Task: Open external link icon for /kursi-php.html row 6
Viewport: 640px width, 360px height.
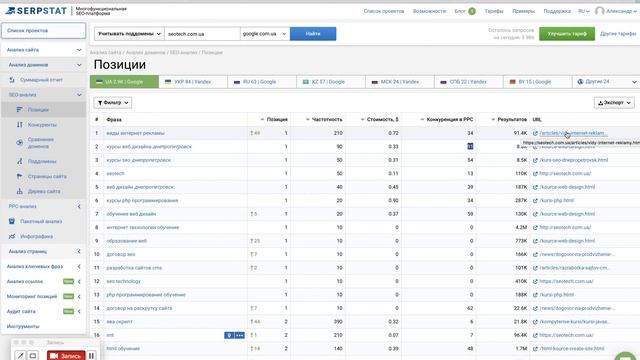Action: coord(535,200)
